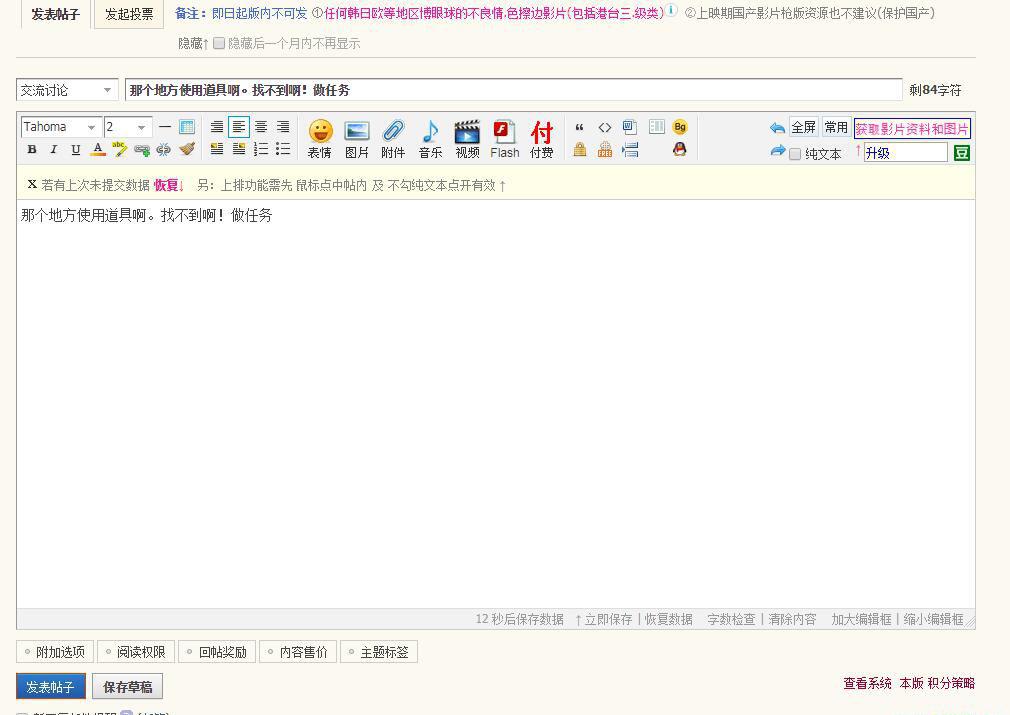The image size is (1010, 715).
Task: Insert Flash content
Action: coord(504,138)
